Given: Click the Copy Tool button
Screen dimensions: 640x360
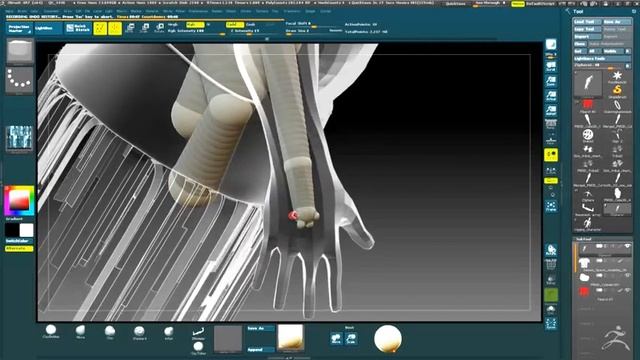Looking at the screenshot, I should 587,29.
